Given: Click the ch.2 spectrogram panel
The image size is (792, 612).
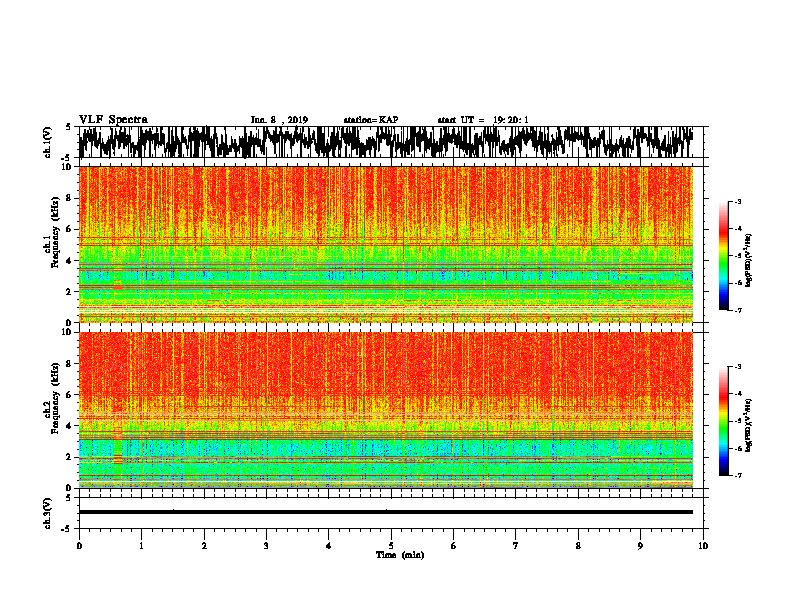Looking at the screenshot, I should point(386,410).
